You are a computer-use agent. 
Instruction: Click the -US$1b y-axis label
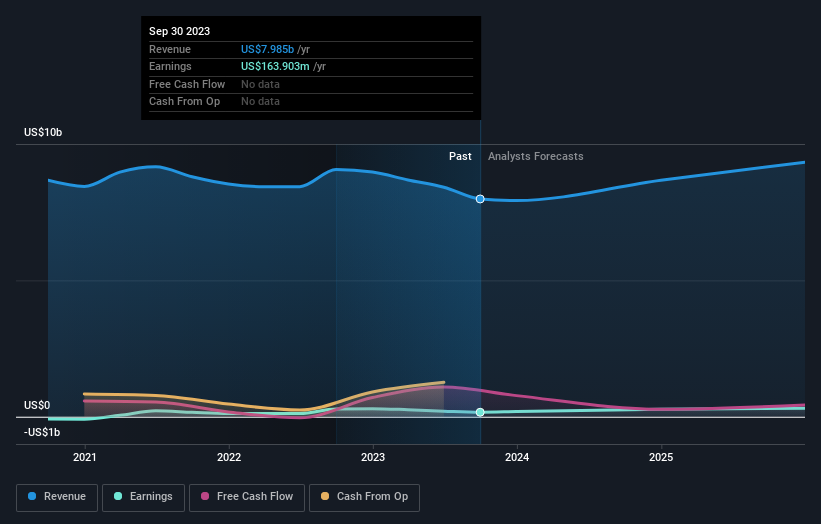(42, 432)
